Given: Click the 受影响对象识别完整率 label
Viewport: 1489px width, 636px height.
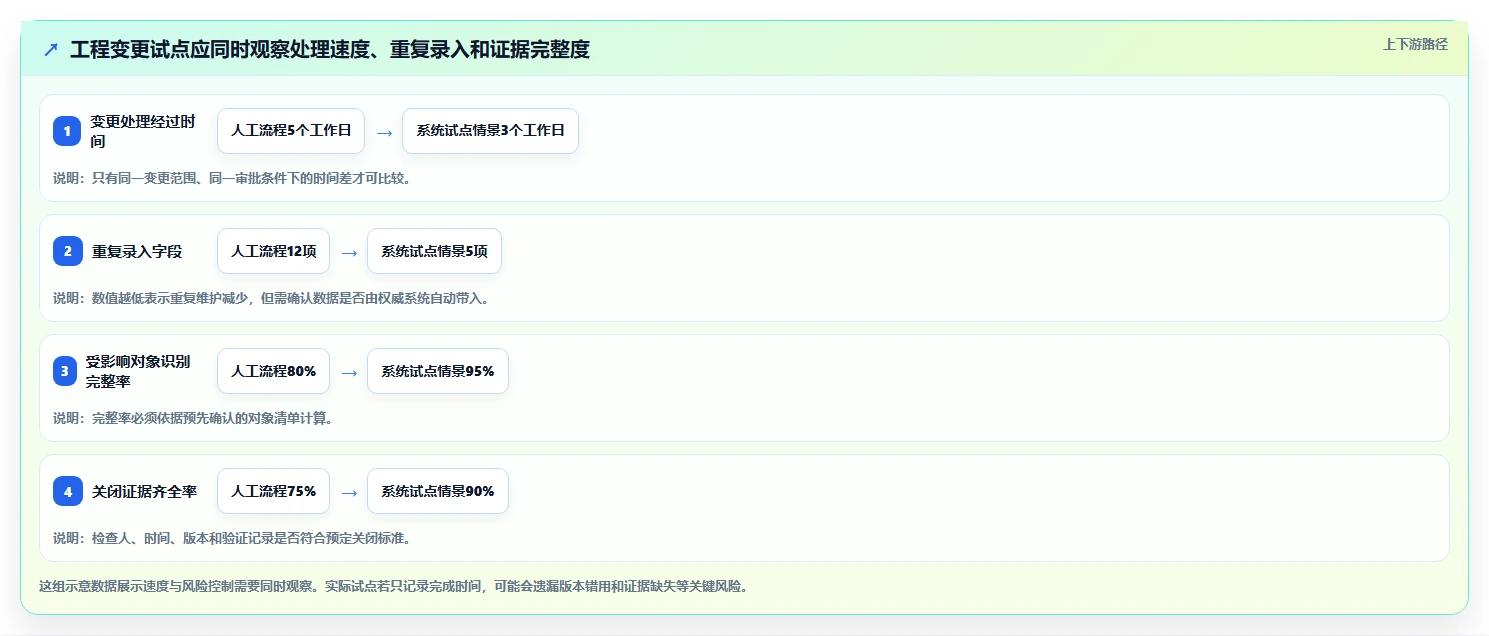Looking at the screenshot, I should click(137, 371).
